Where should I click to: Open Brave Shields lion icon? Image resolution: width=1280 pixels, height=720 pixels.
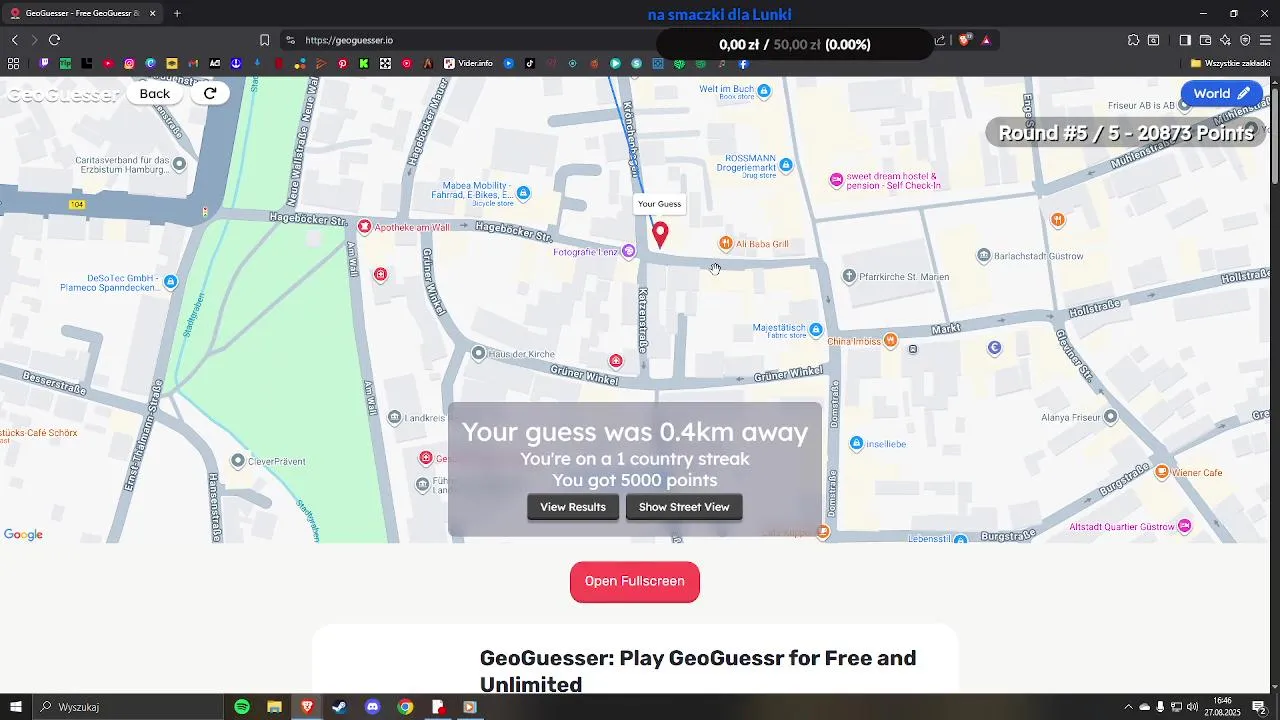(x=964, y=40)
